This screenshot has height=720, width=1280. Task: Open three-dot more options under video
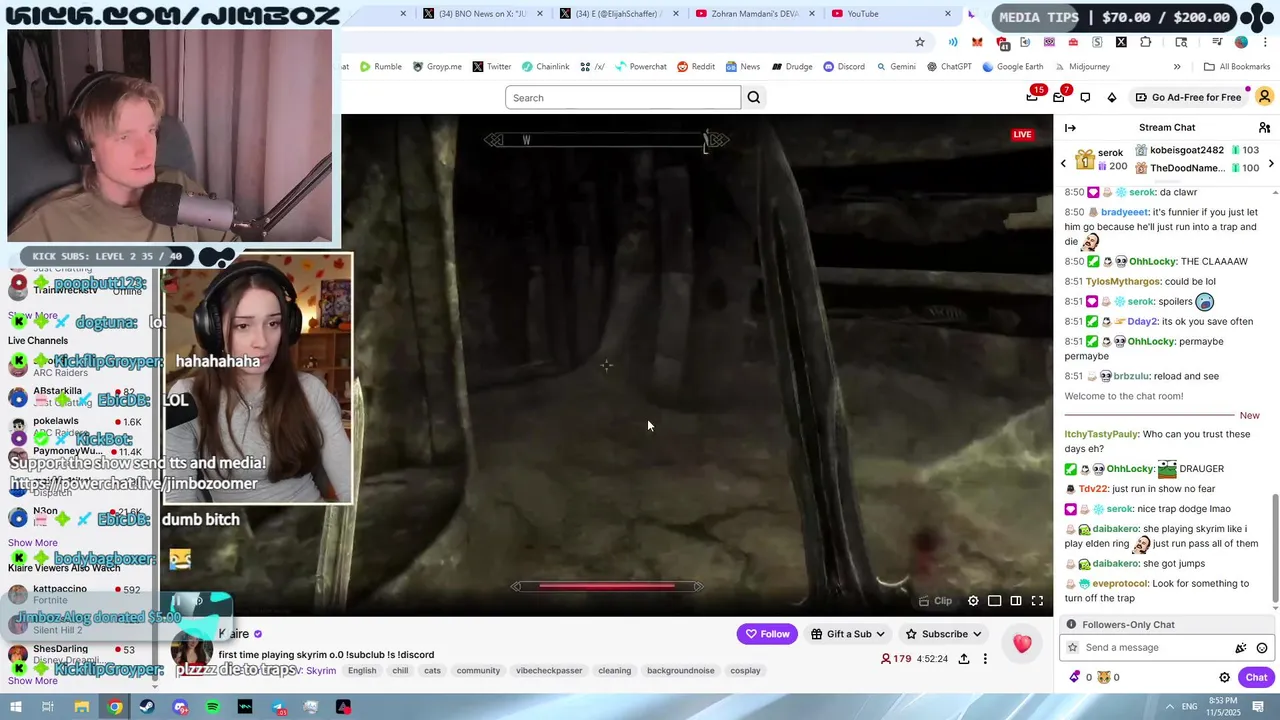pos(985,659)
